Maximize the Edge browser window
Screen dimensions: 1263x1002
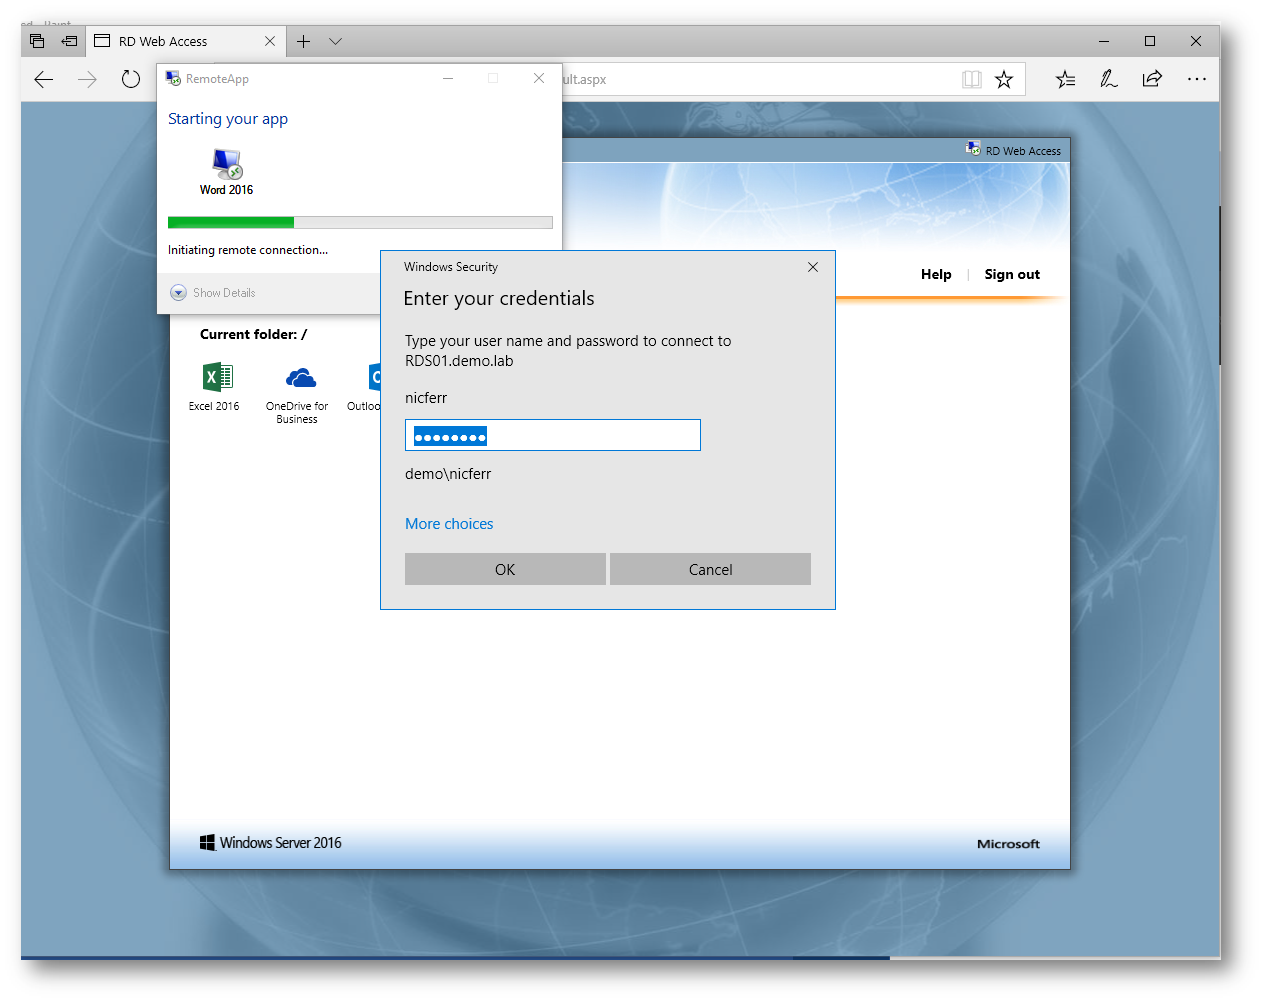pyautogui.click(x=1150, y=41)
